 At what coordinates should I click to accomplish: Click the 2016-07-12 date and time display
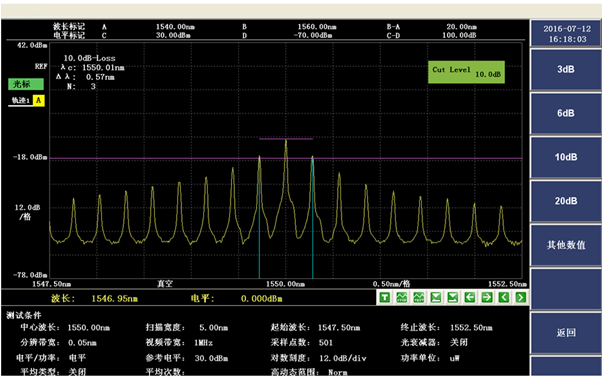pos(567,34)
